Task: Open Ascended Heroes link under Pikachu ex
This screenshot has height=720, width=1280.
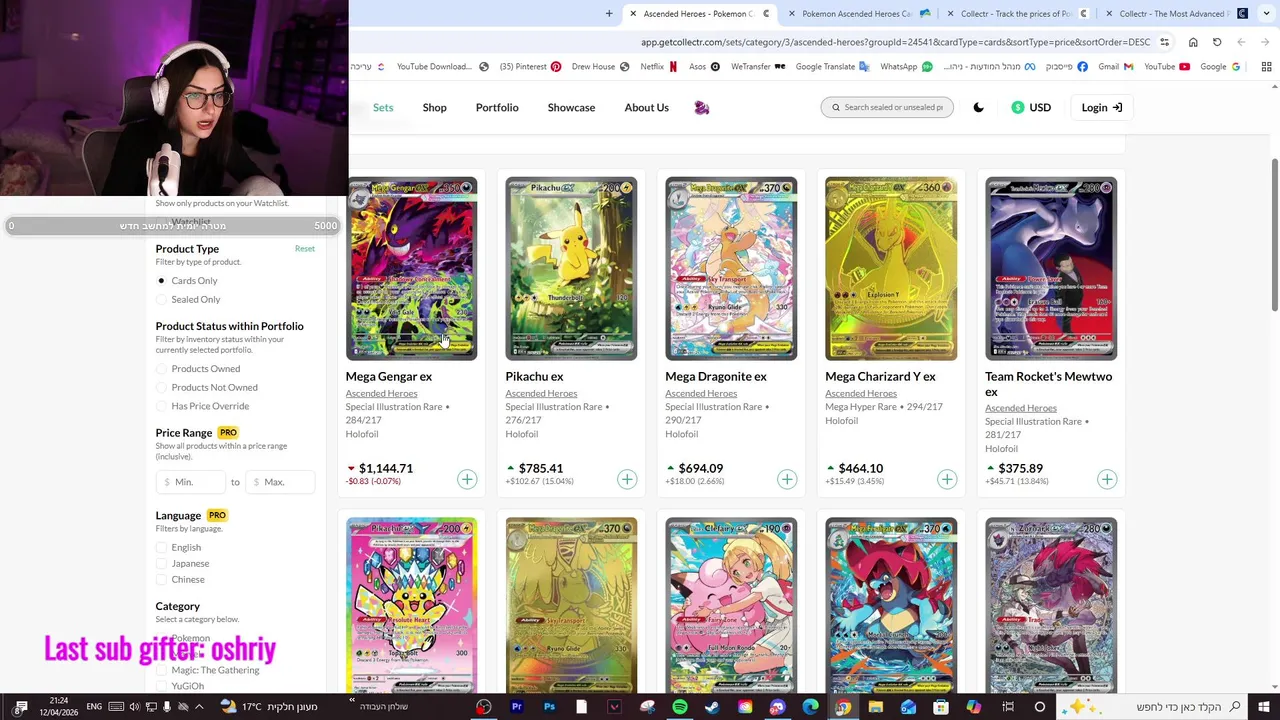Action: [541, 393]
